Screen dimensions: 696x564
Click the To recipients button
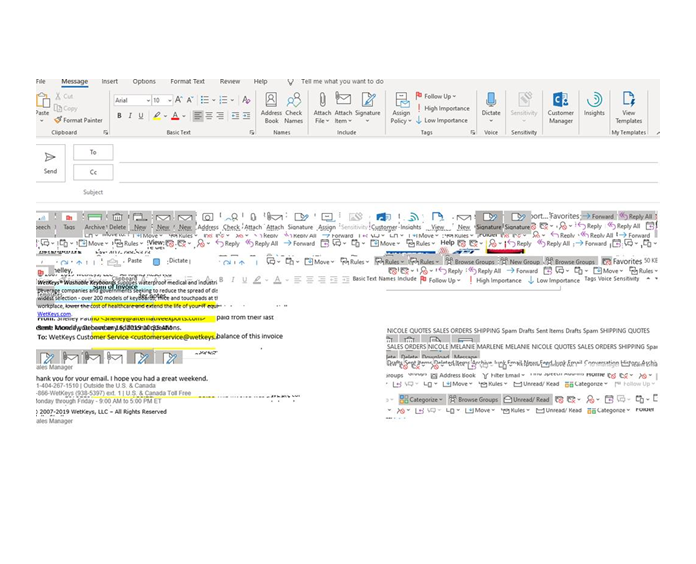(x=93, y=152)
